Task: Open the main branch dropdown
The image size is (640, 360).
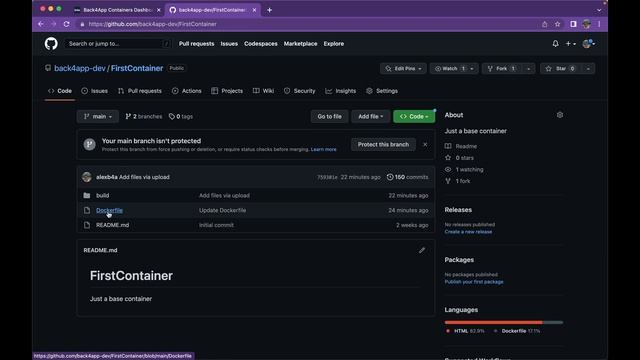Action: coord(98,116)
